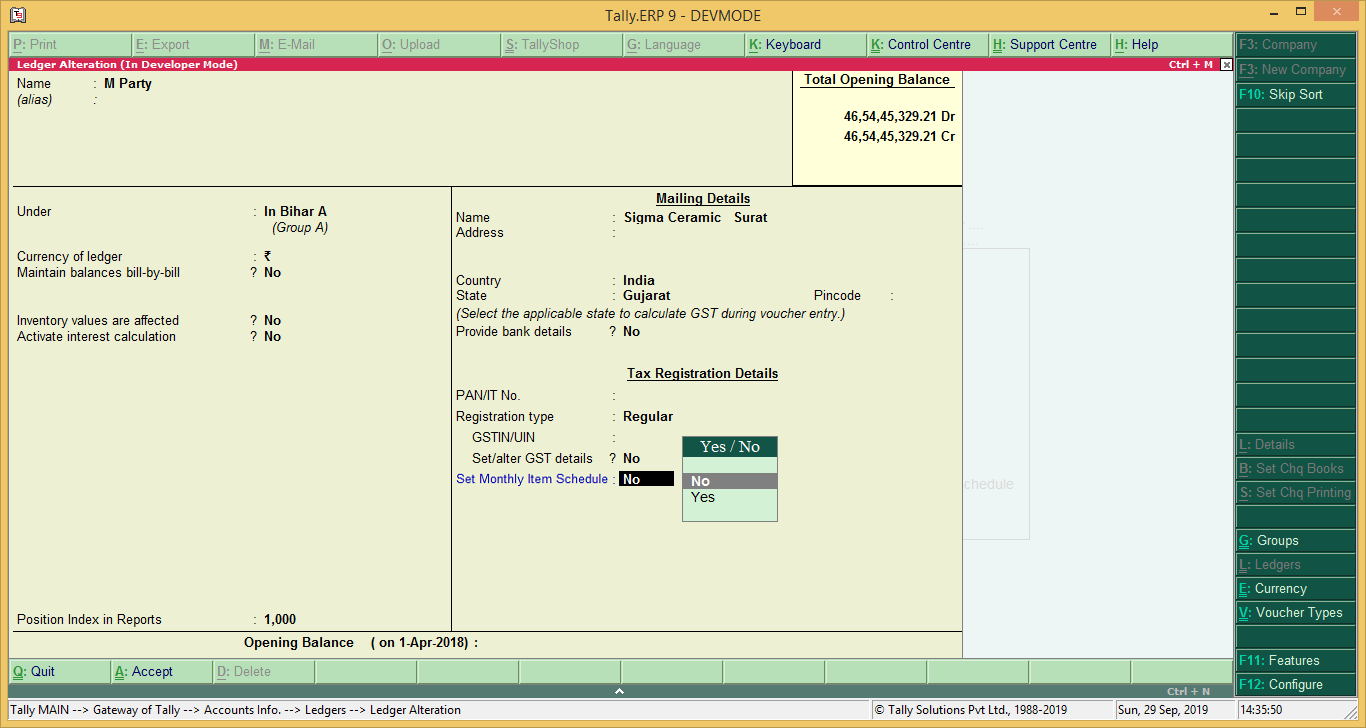Image resolution: width=1366 pixels, height=728 pixels.
Task: Switch to Ledgers in the sidebar
Action: point(1295,564)
